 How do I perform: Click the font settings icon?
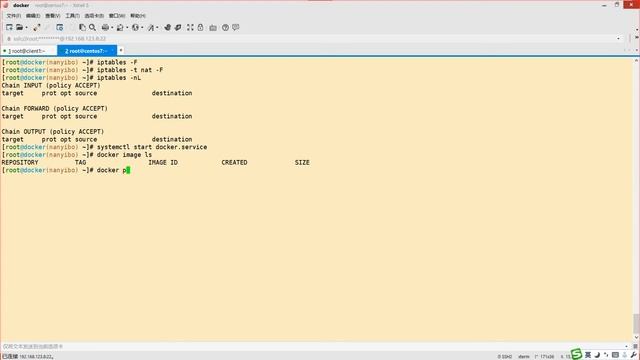pyautogui.click(x=151, y=27)
